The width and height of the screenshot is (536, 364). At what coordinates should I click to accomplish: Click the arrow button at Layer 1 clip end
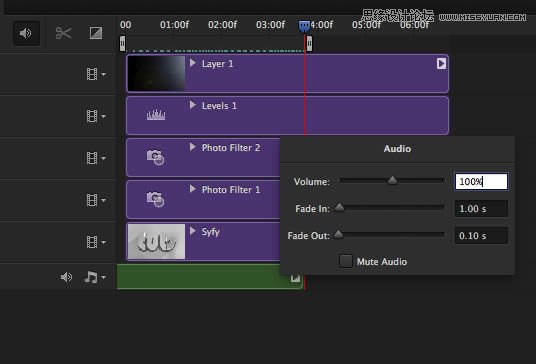click(441, 64)
